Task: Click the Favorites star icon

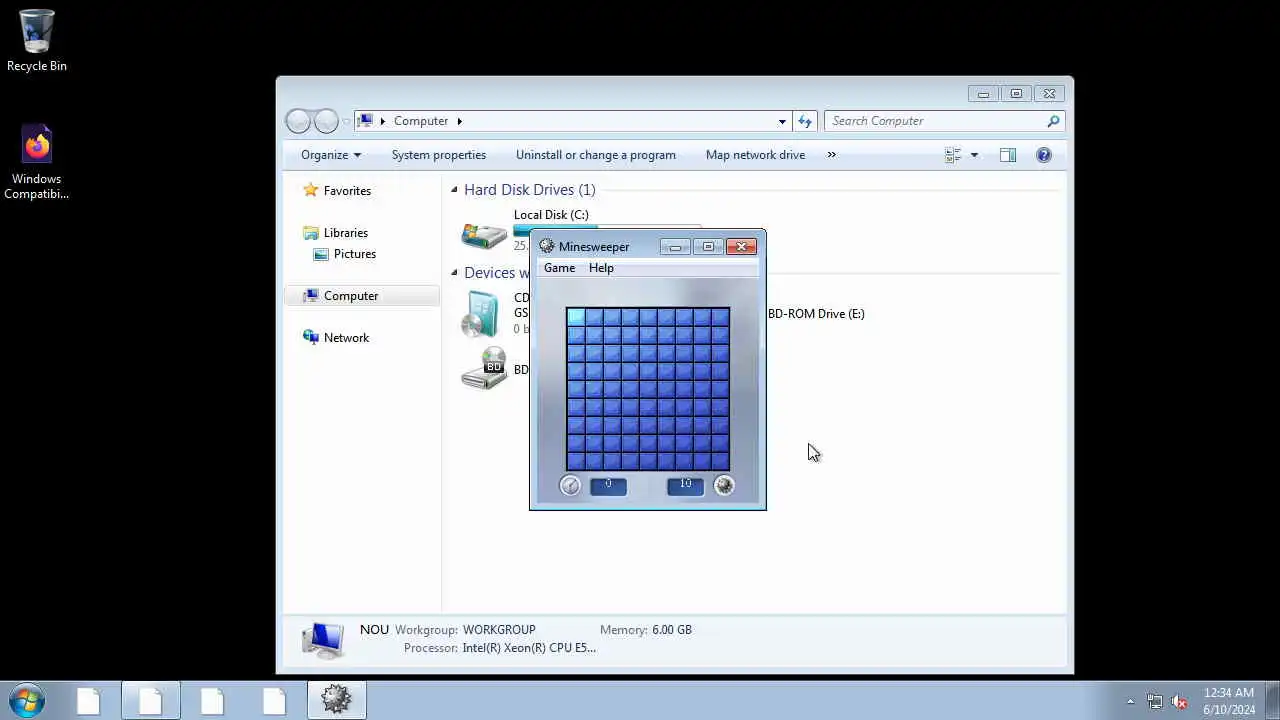Action: [x=311, y=190]
